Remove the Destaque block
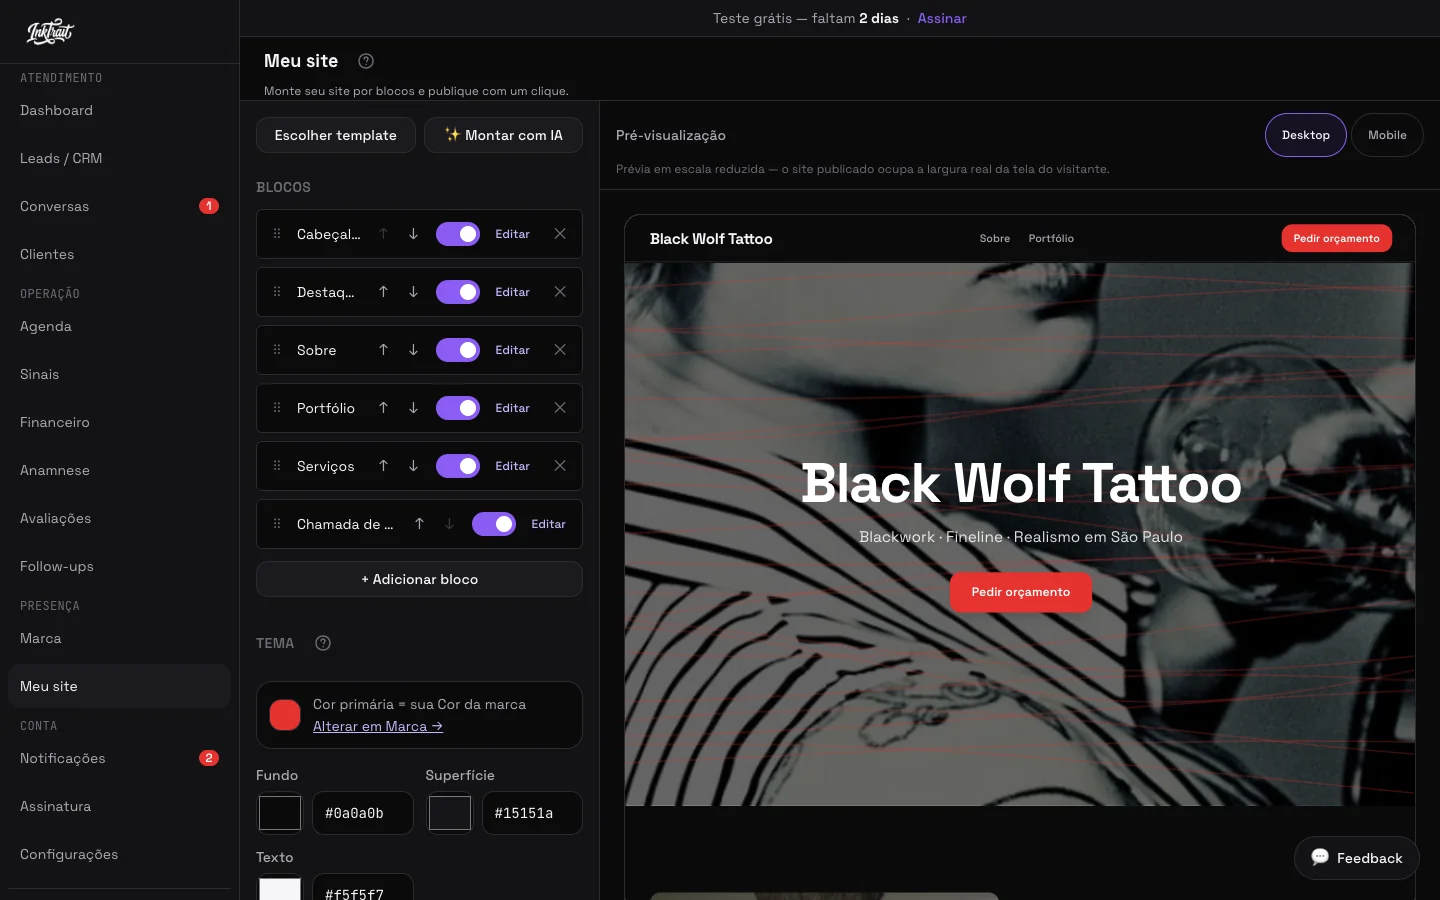 (x=560, y=292)
